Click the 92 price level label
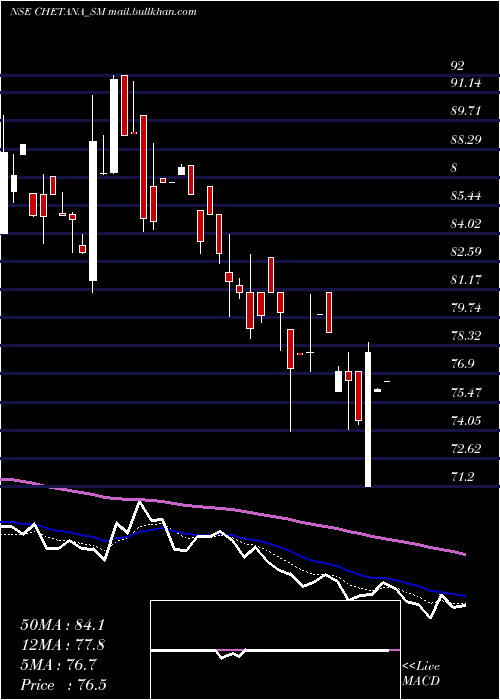The width and height of the screenshot is (500, 700). click(457, 66)
